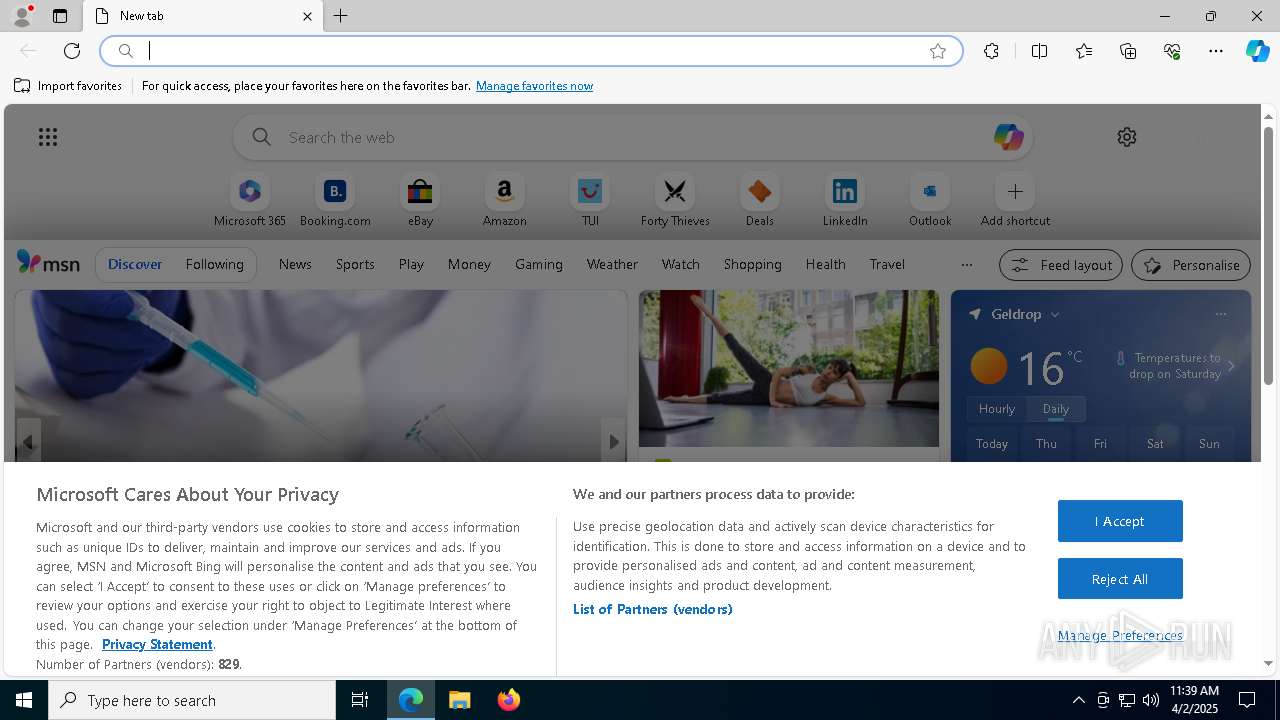Viewport: 1280px width, 720px height.
Task: Go to previous carousel story
Action: 28,442
